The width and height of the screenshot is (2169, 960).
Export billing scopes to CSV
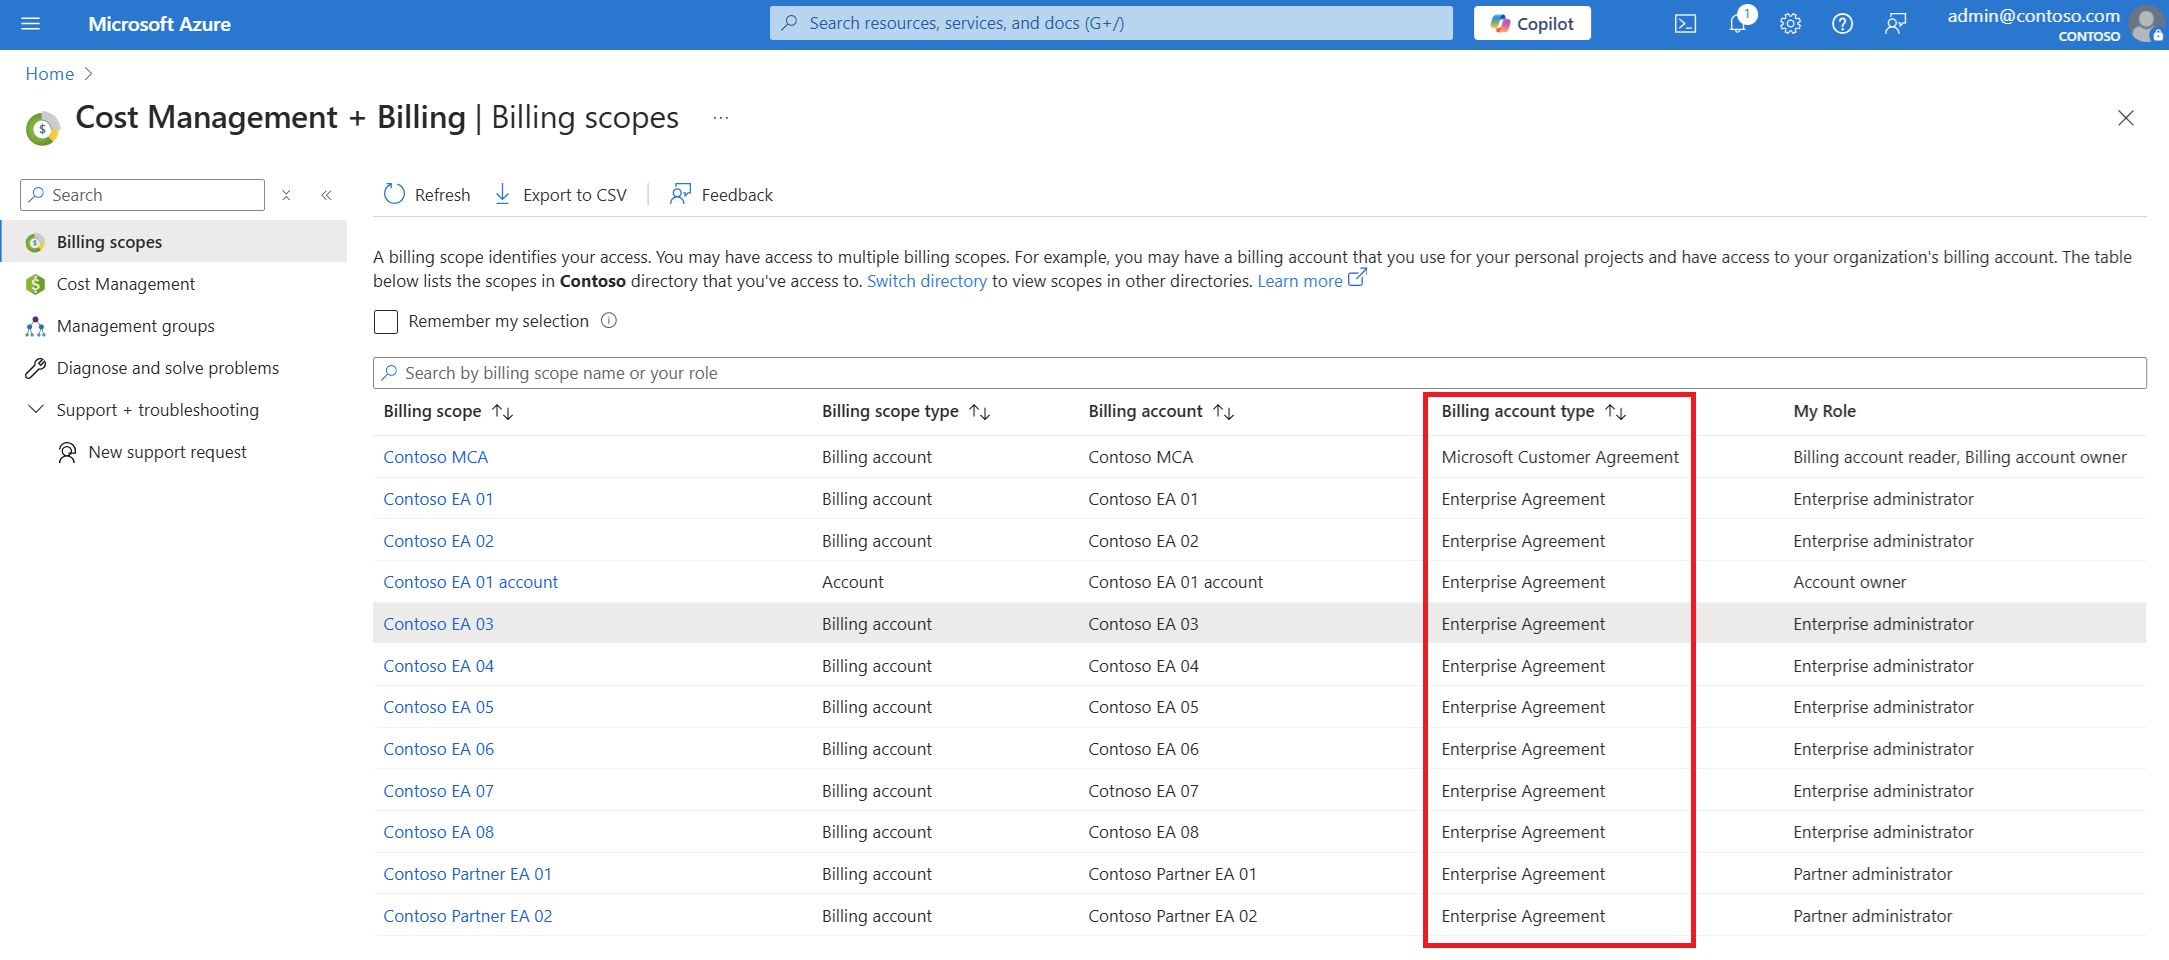pos(561,195)
